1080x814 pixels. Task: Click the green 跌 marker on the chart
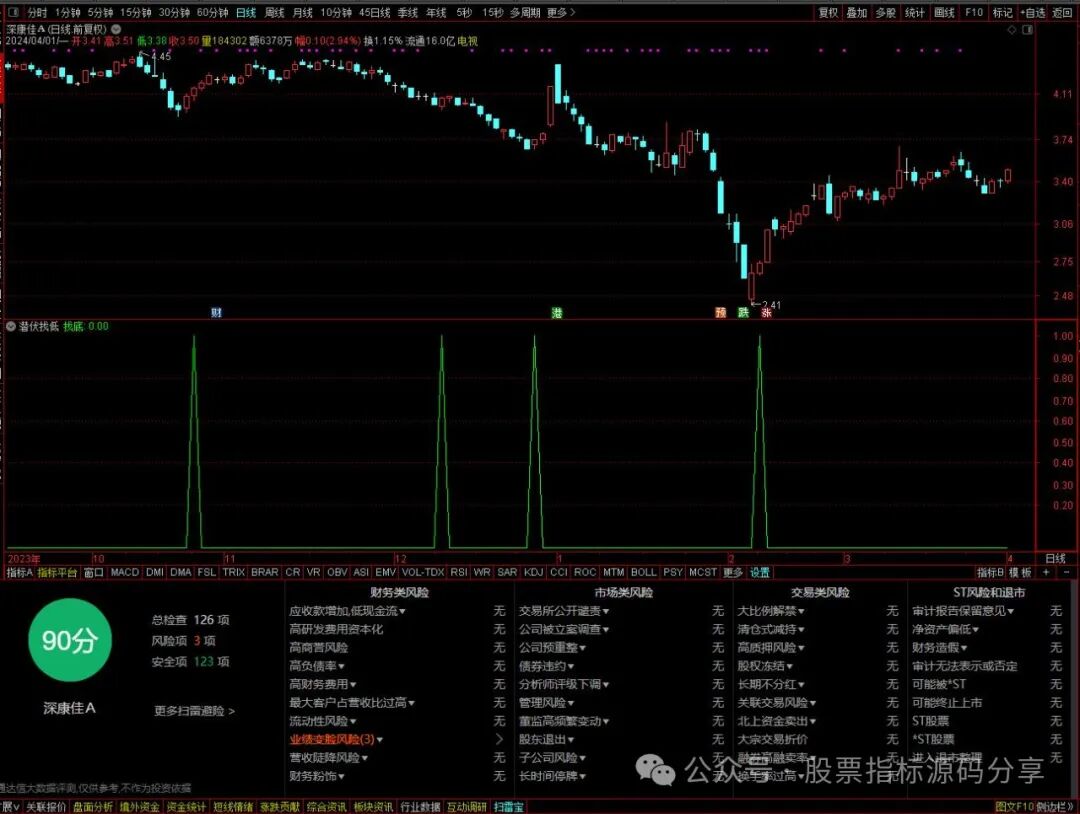(x=743, y=313)
